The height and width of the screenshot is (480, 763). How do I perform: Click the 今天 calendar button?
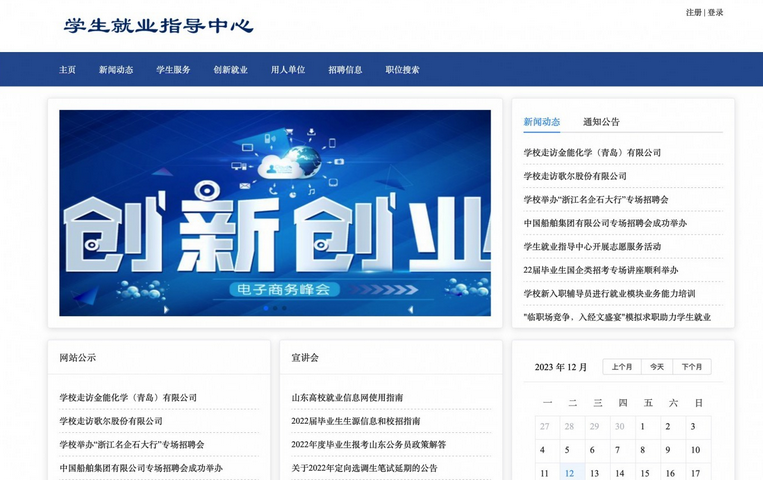pos(657,367)
